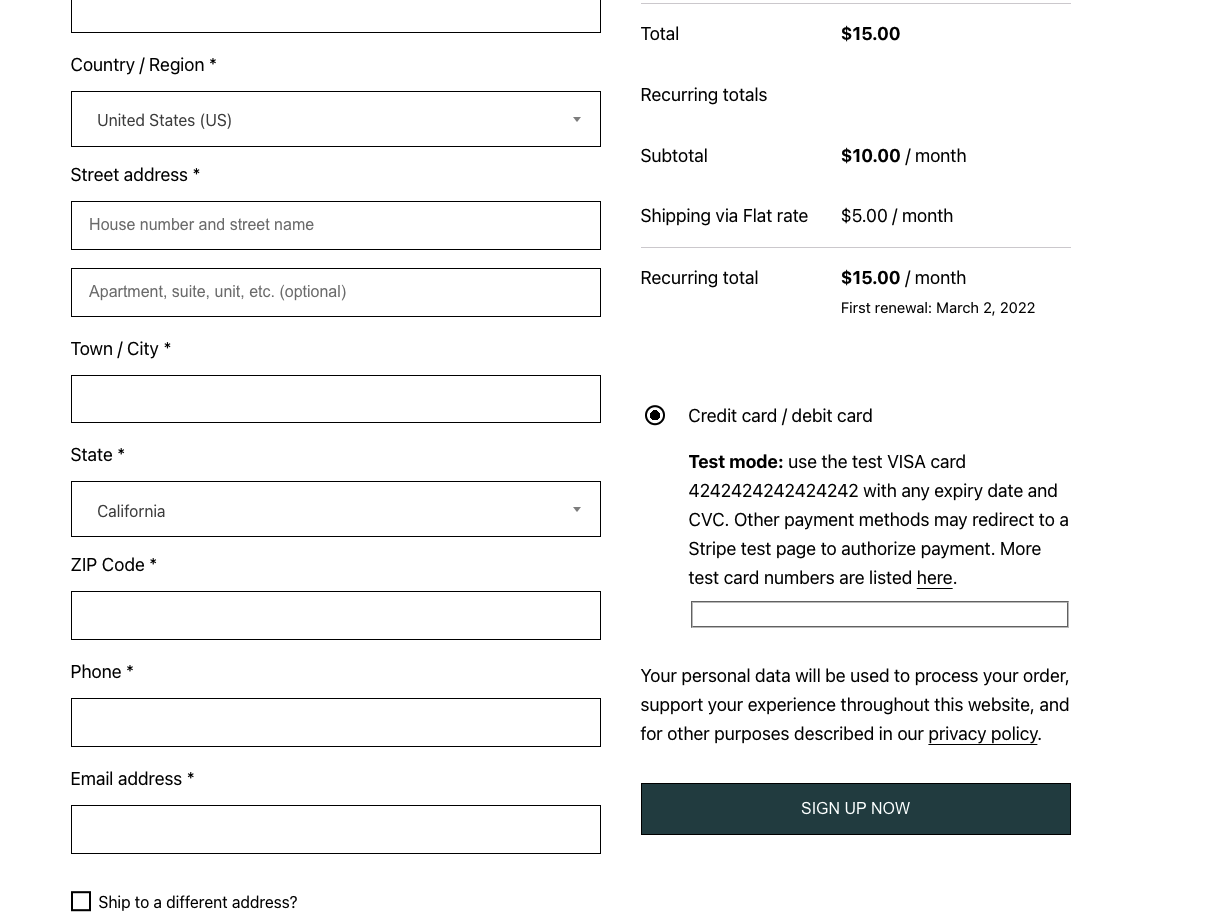The height and width of the screenshot is (916, 1211).
Task: Click the Street address house number field
Action: coord(335,225)
